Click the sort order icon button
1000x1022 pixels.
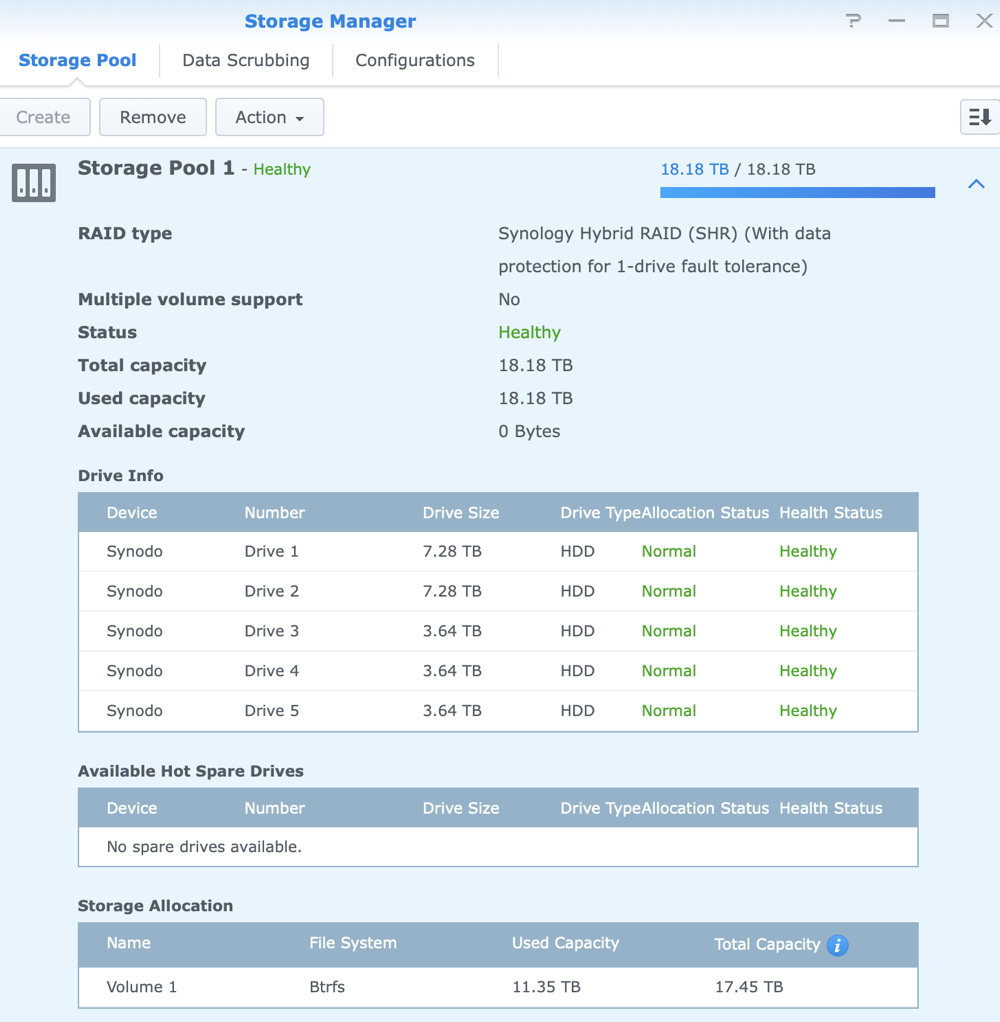(x=978, y=117)
